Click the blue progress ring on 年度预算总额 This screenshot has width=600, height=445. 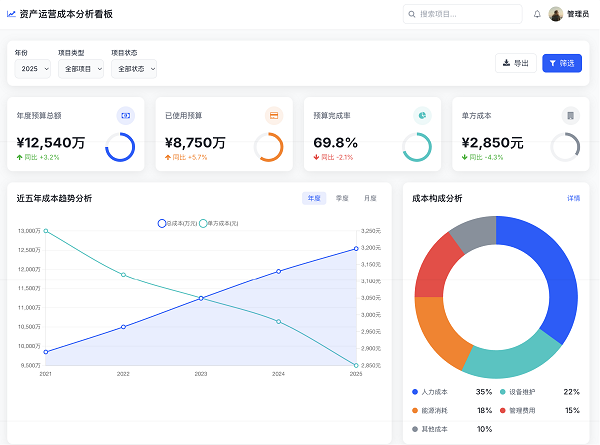click(120, 147)
